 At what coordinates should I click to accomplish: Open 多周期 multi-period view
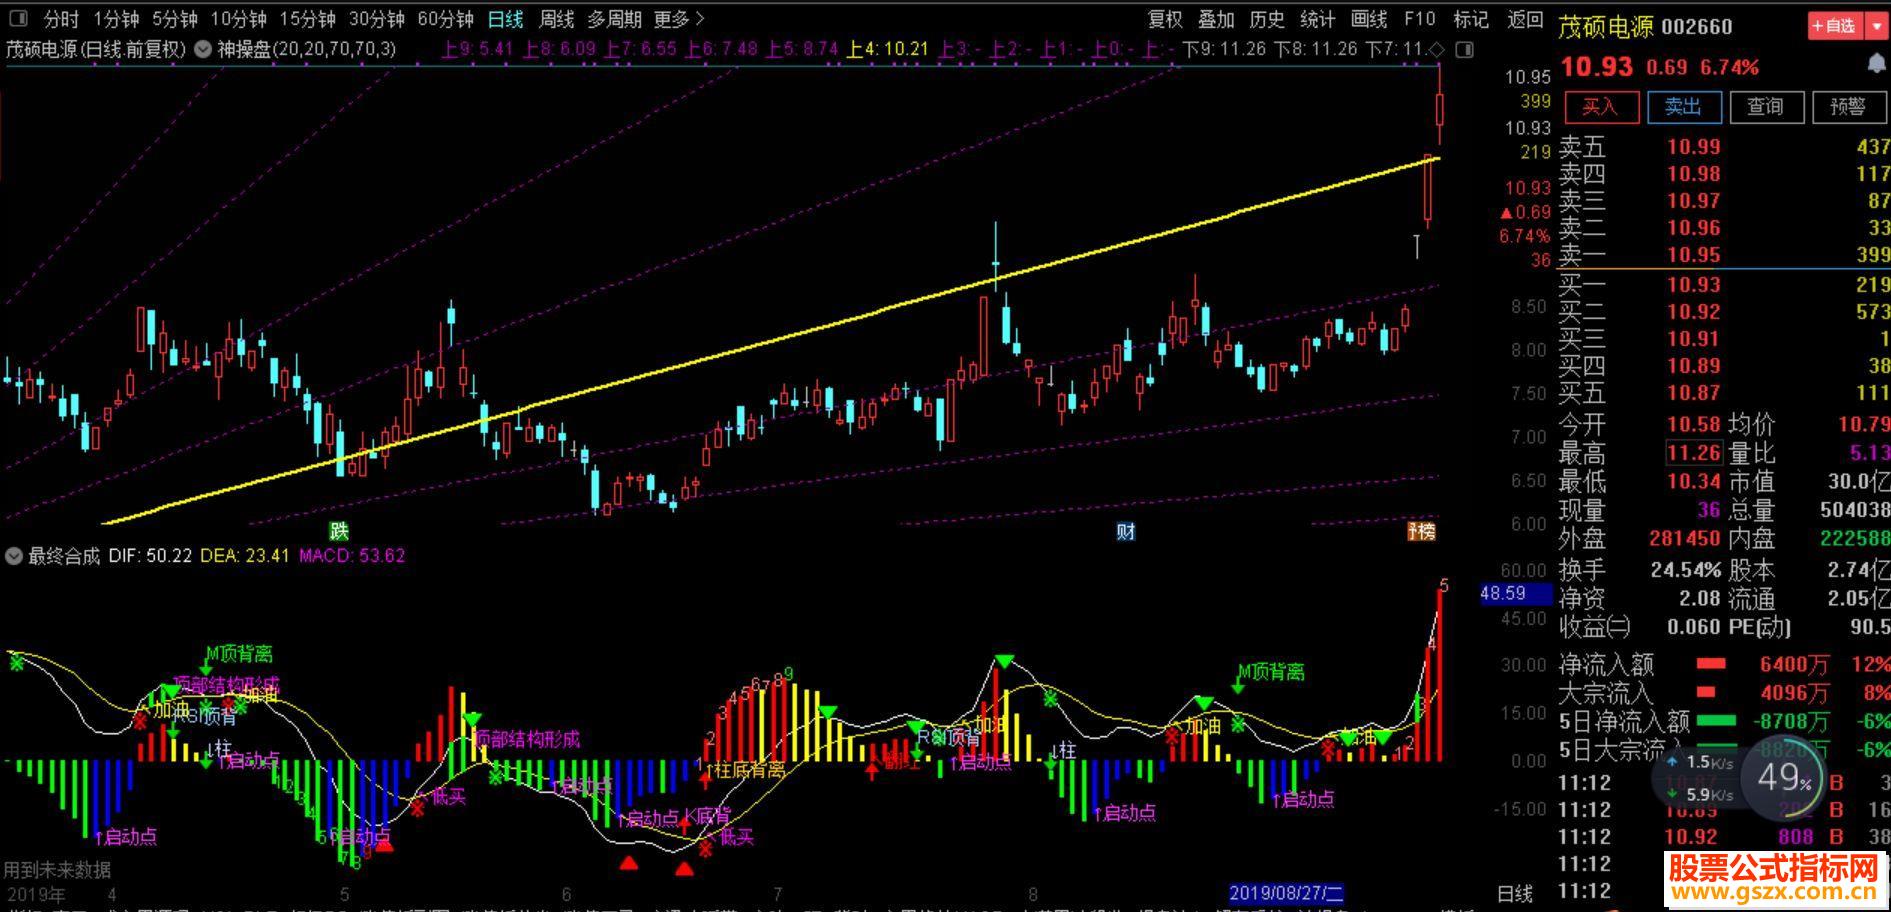614,20
